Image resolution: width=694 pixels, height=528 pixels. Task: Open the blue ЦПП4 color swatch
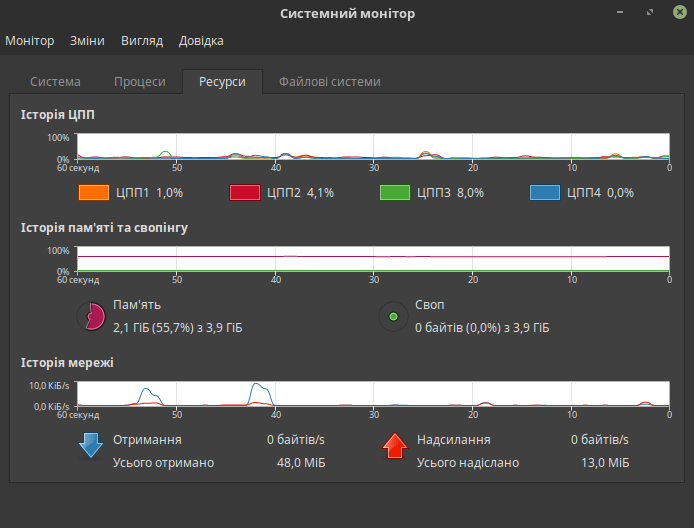pyautogui.click(x=544, y=193)
